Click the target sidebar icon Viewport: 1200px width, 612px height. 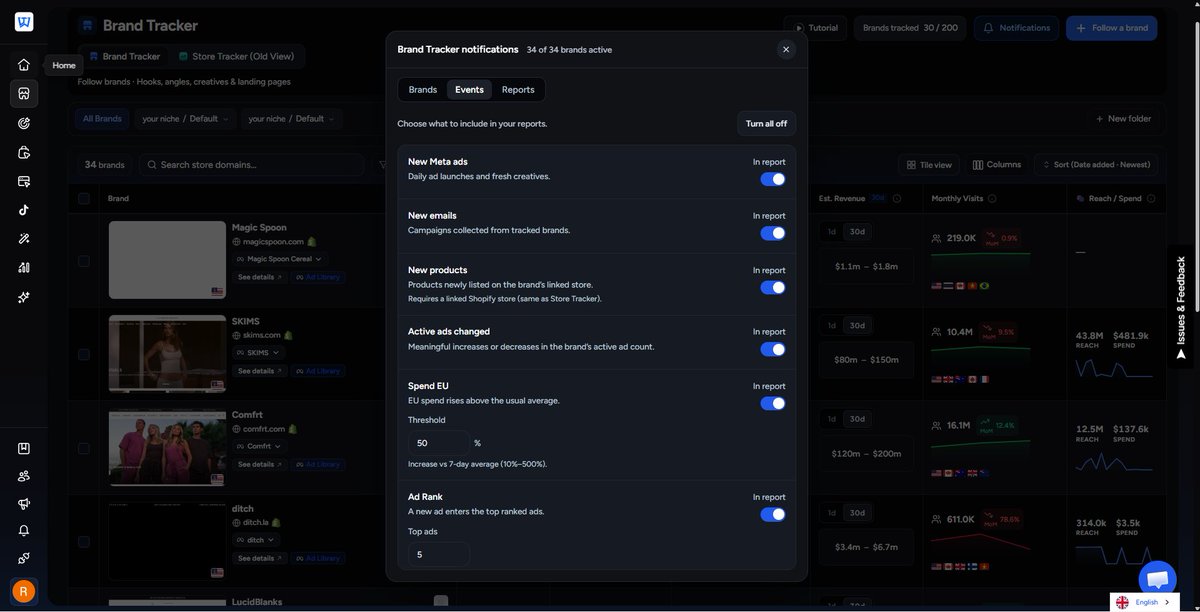click(23, 123)
